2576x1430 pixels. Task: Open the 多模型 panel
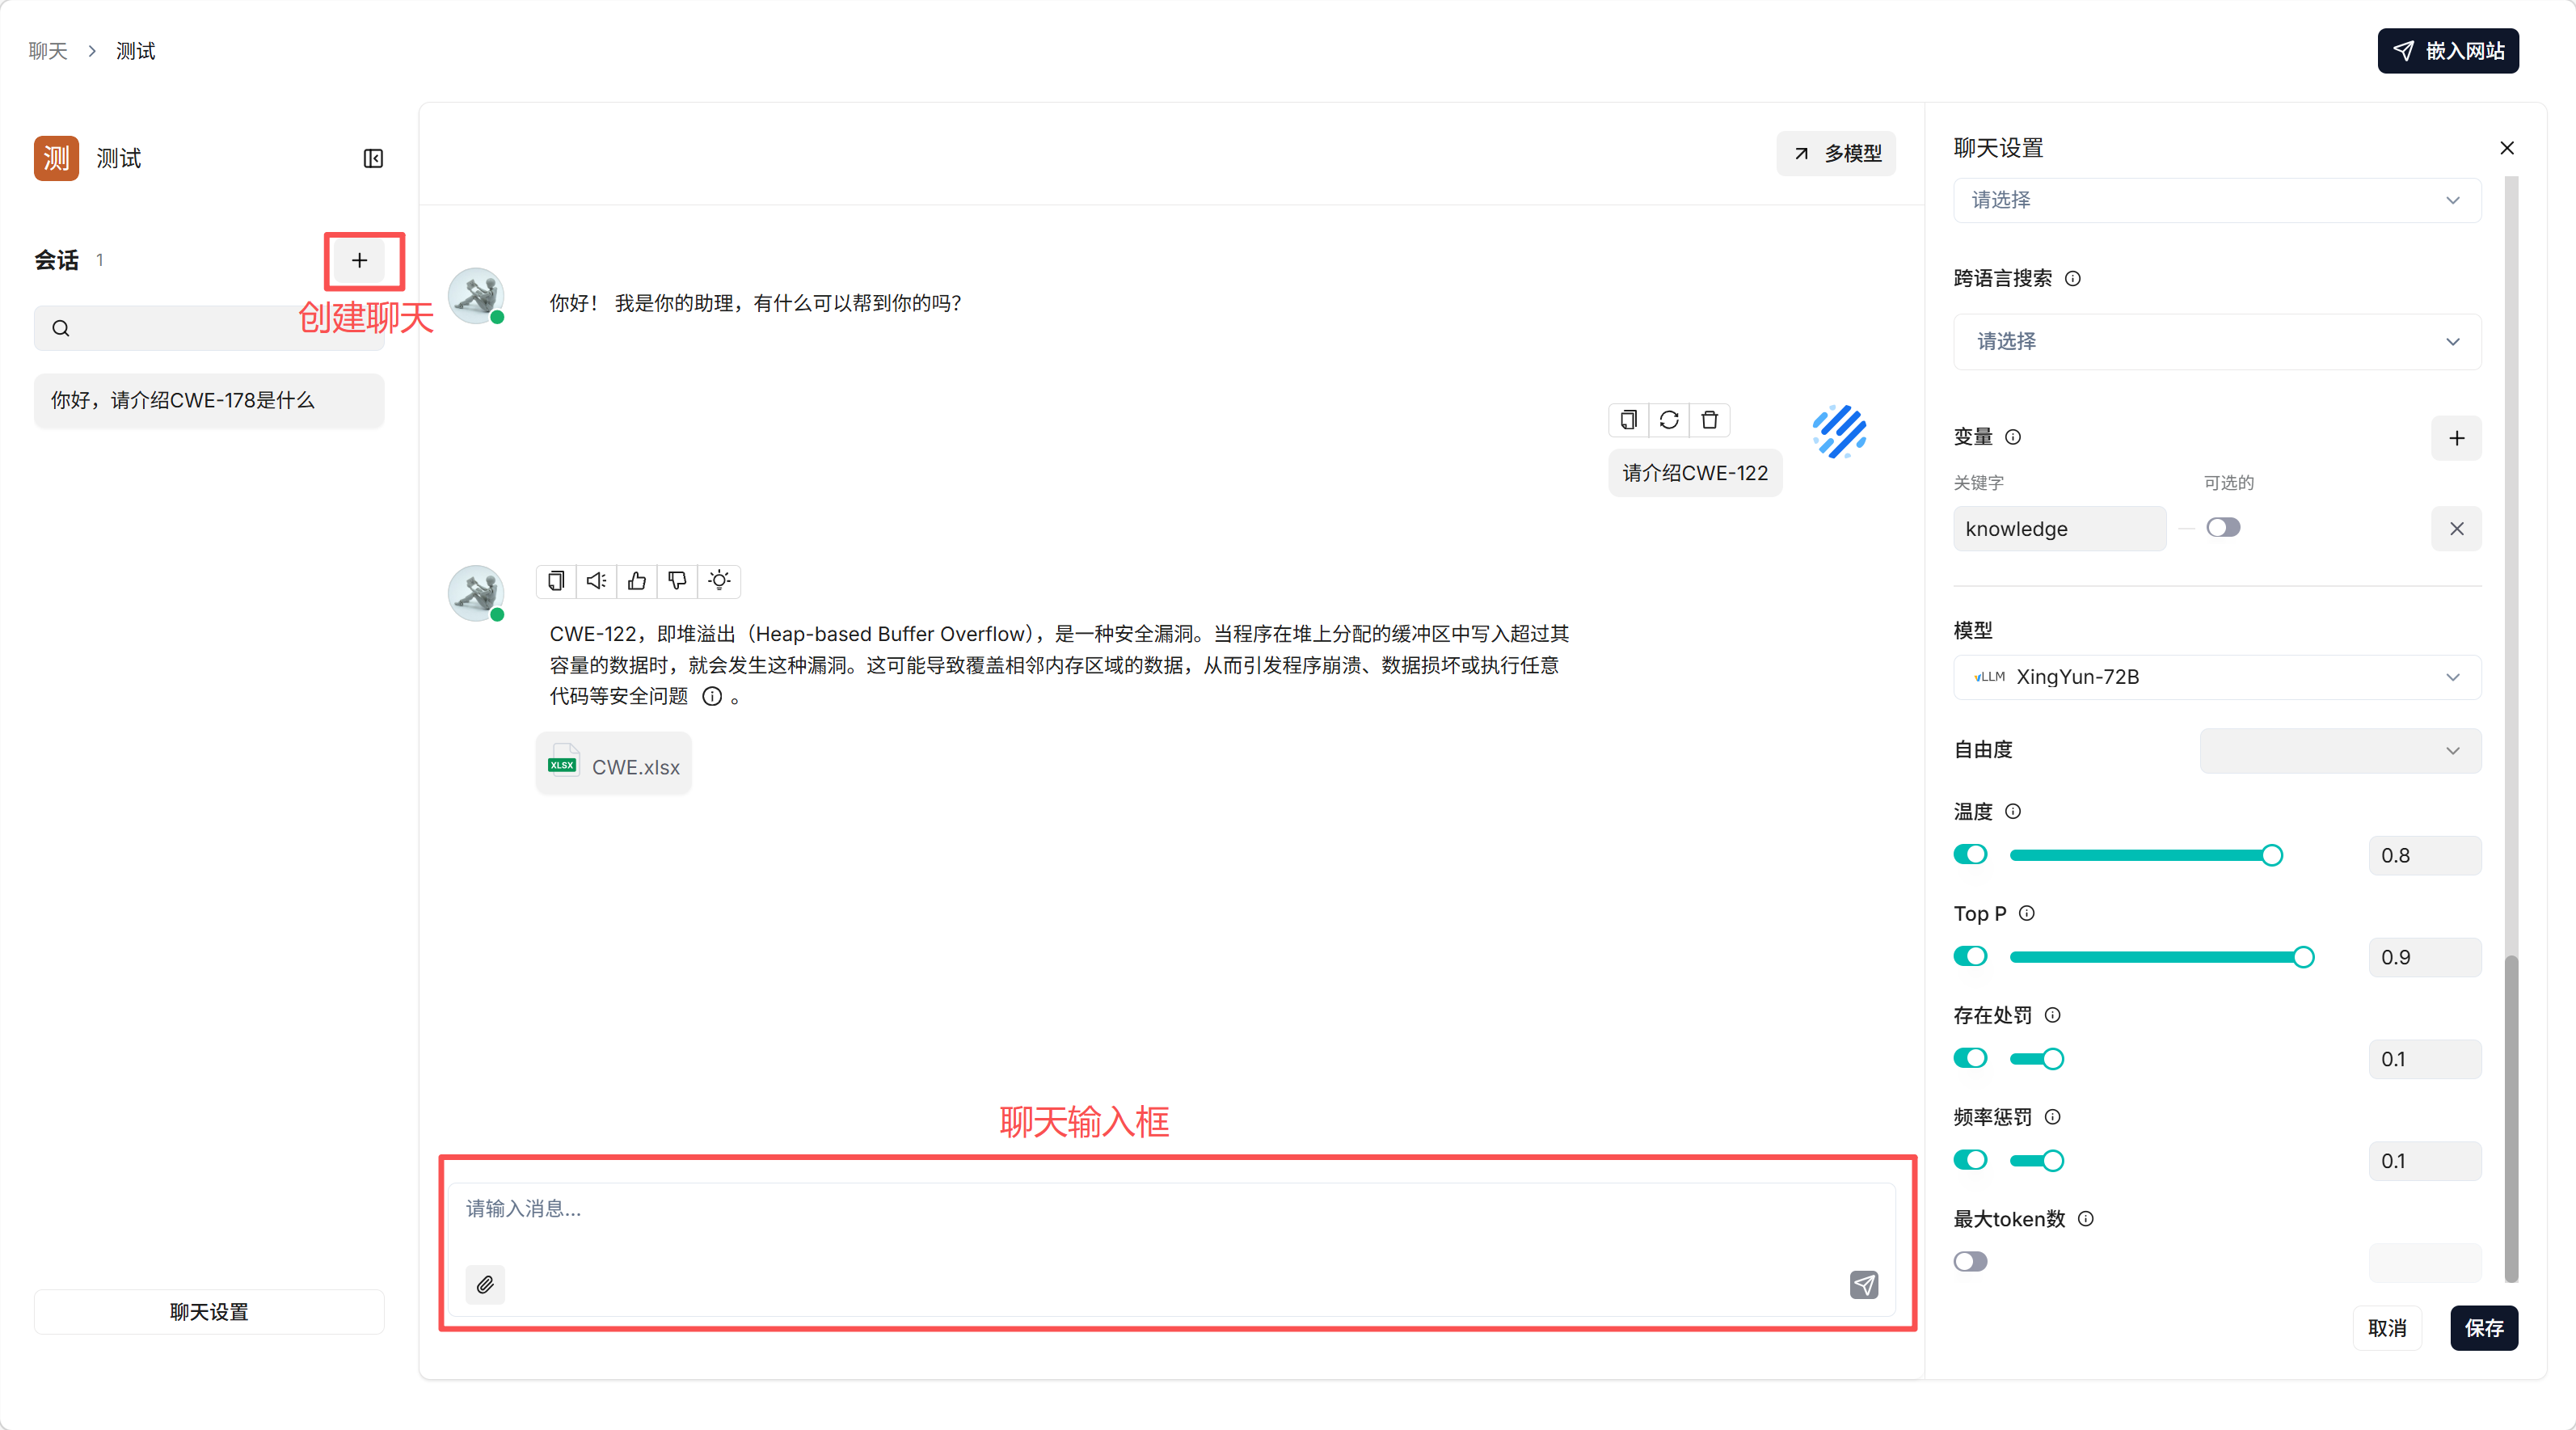[1836, 153]
